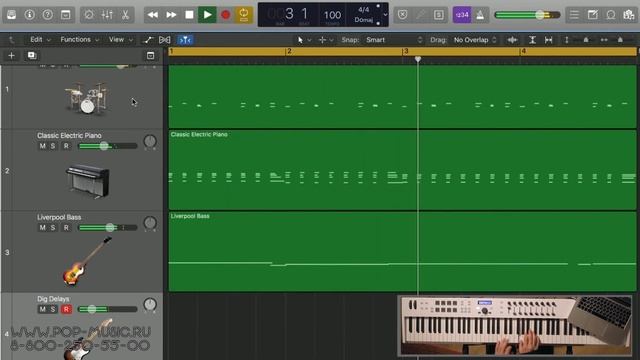The width and height of the screenshot is (640, 360).
Task: Mute the Classic Electric Piano track
Action: [x=42, y=146]
